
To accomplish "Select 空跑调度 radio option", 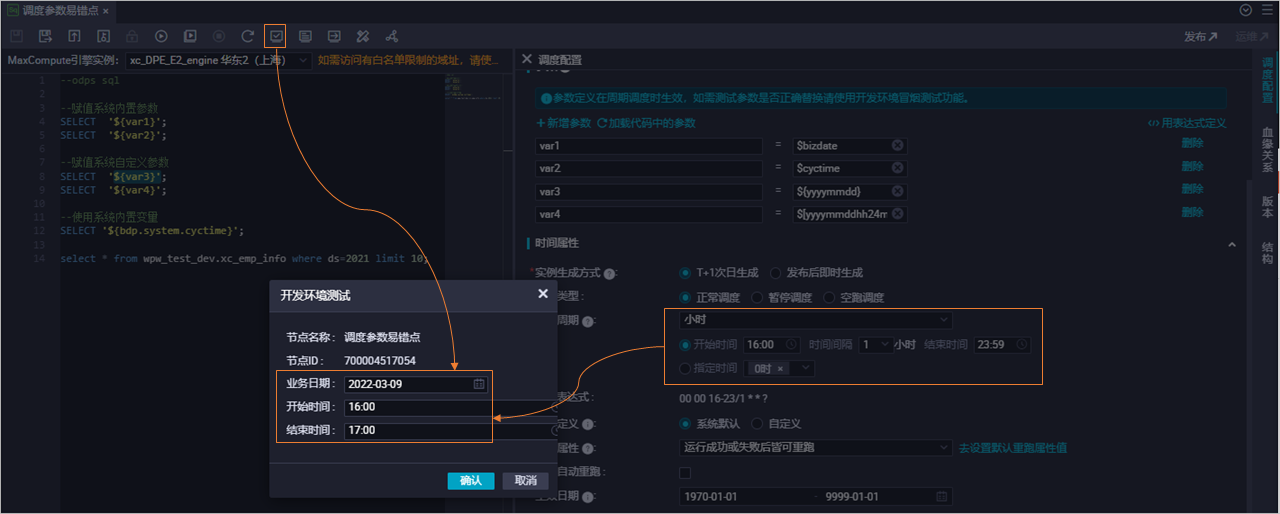I will point(830,297).
